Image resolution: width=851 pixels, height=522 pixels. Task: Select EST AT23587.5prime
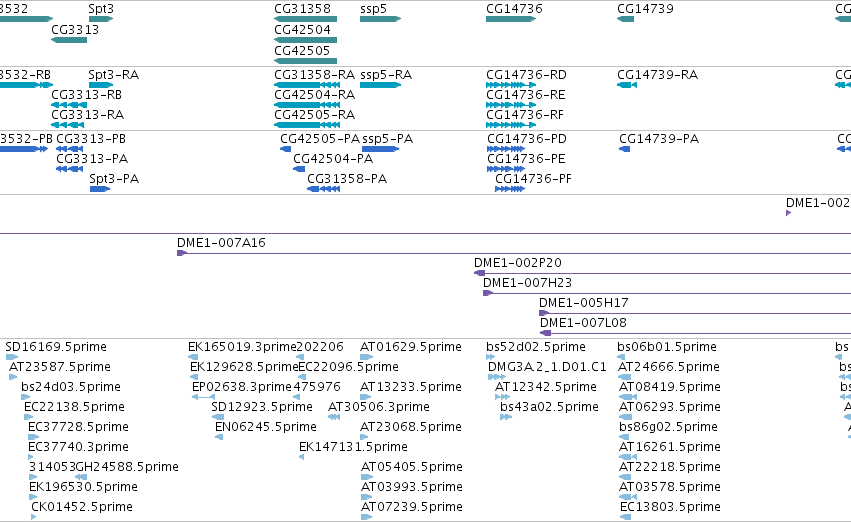click(13, 377)
